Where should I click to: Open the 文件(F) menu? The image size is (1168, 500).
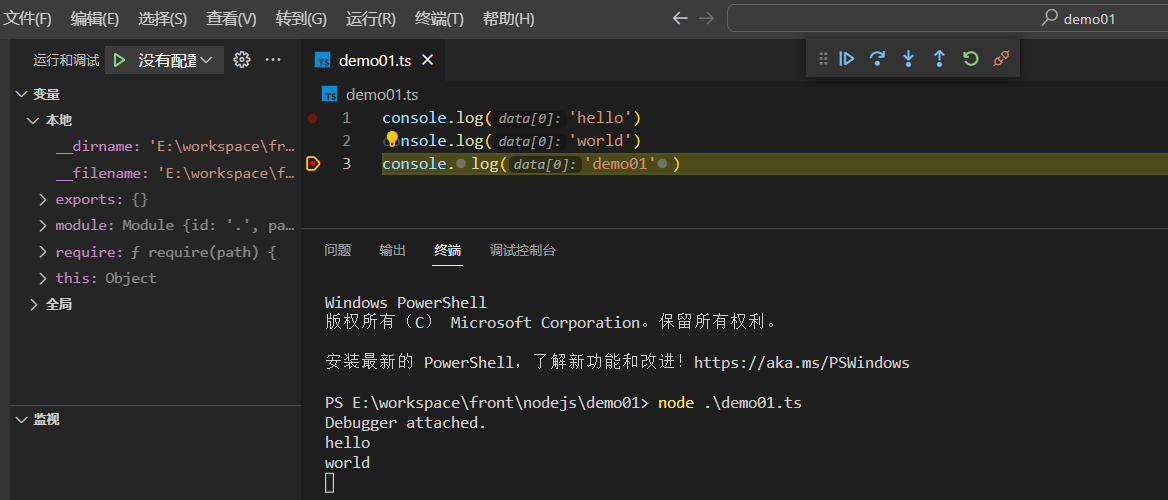28,19
